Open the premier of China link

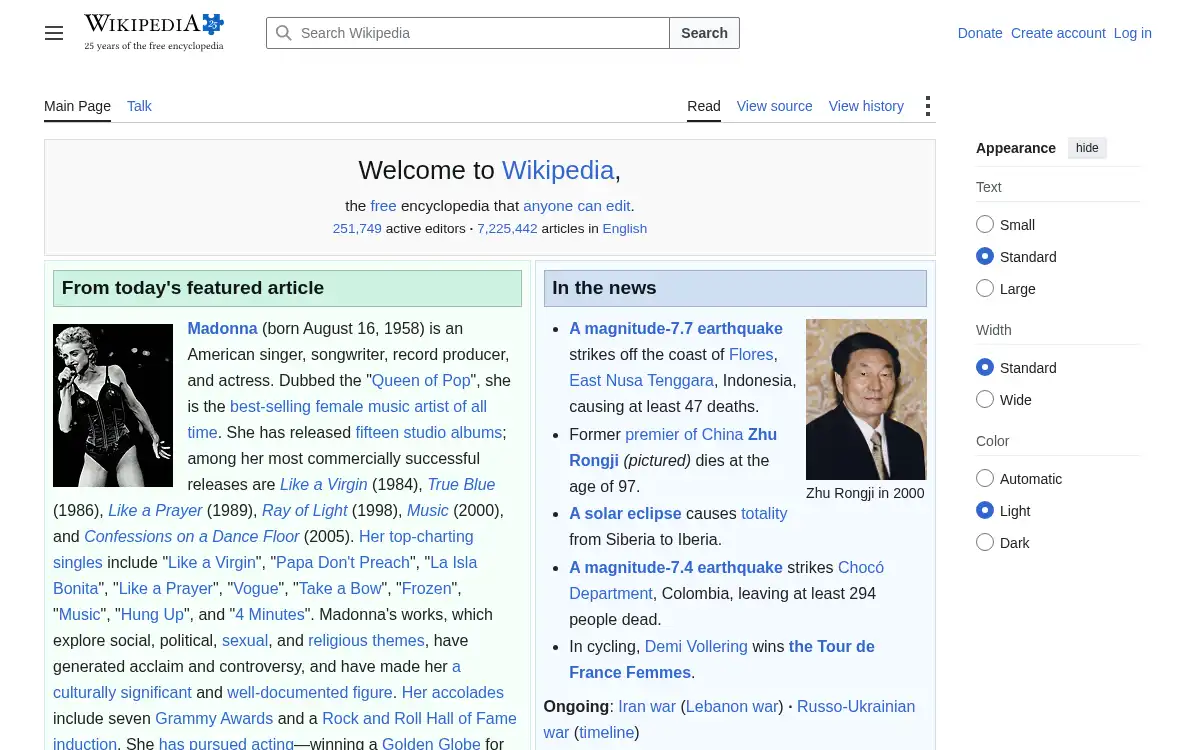[x=684, y=434]
